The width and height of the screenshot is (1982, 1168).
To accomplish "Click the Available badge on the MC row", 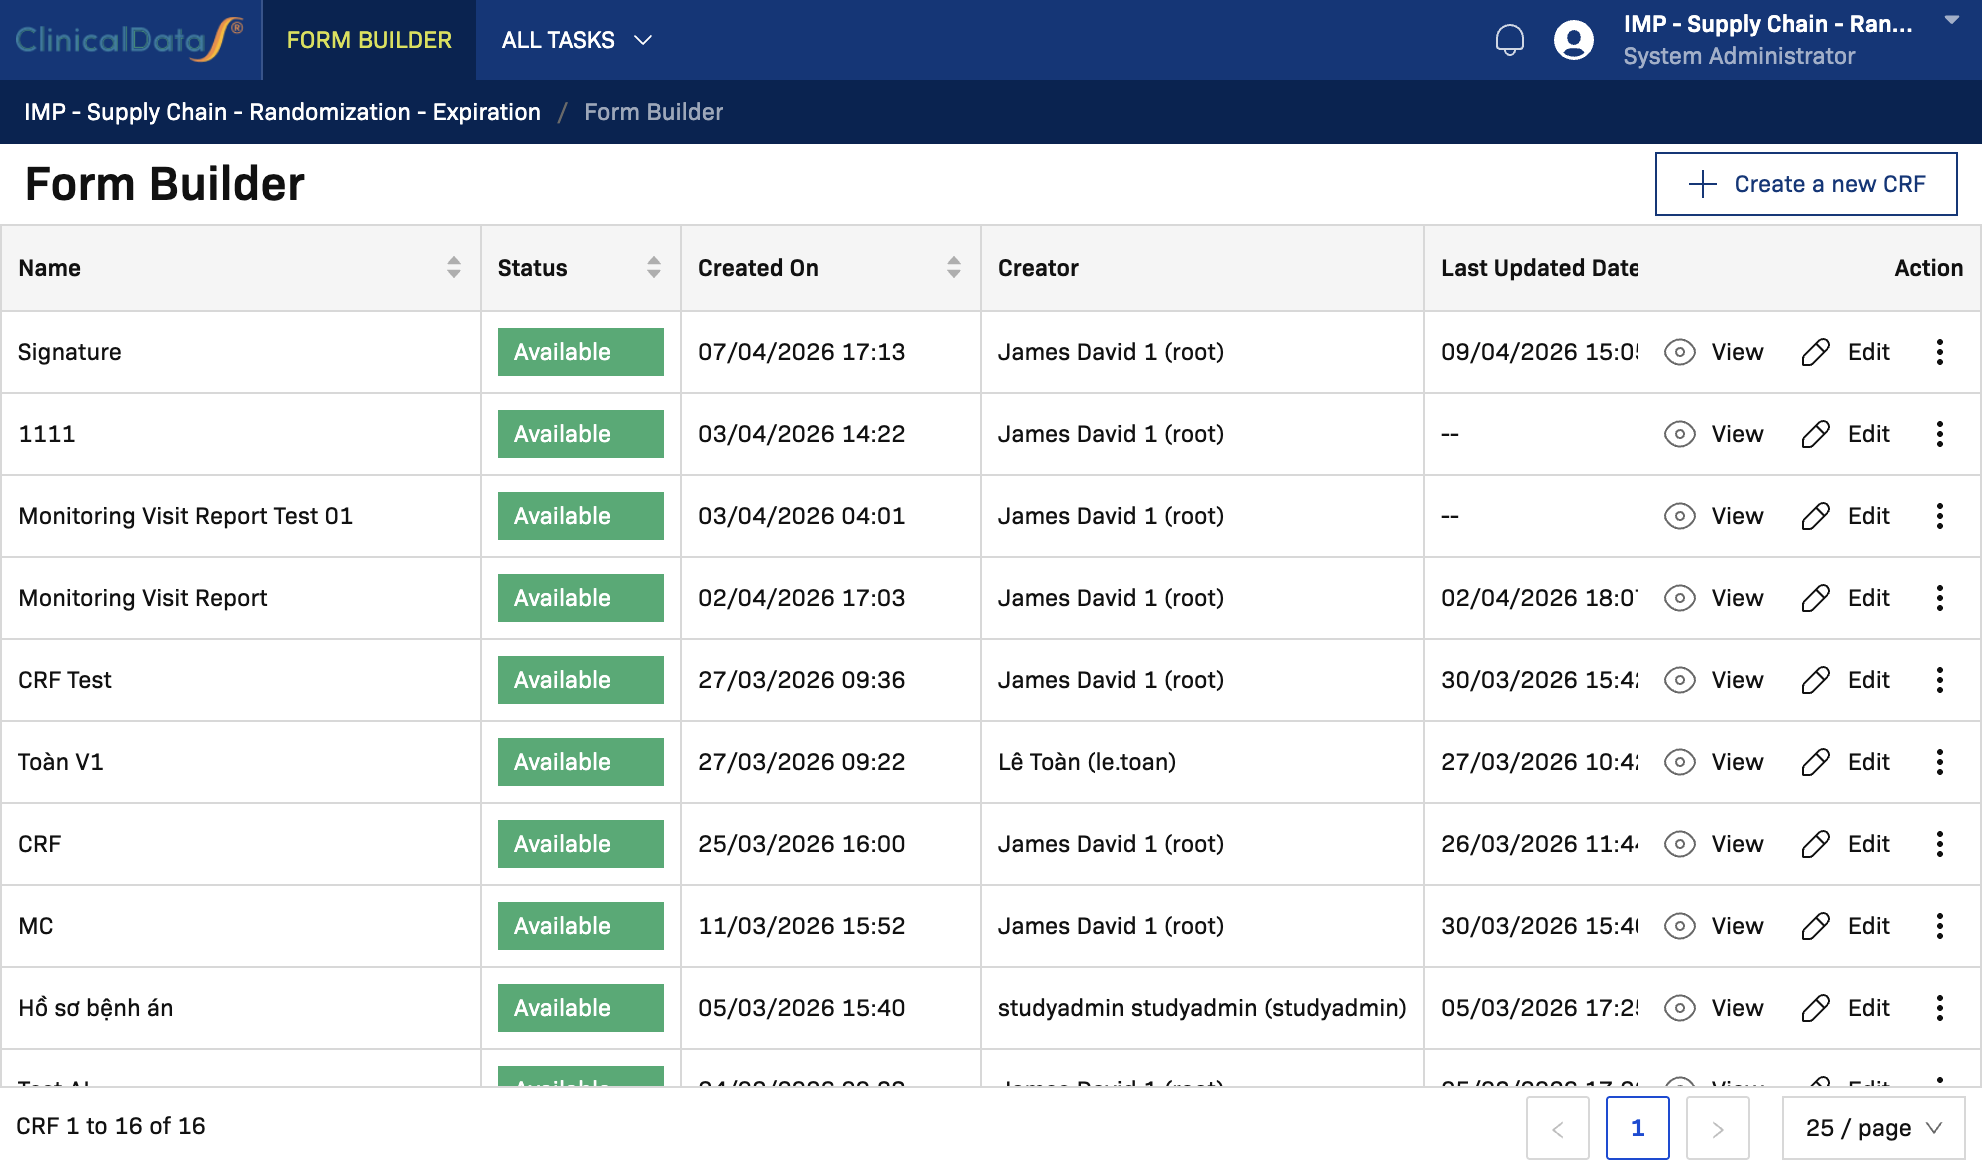I will click(x=580, y=925).
